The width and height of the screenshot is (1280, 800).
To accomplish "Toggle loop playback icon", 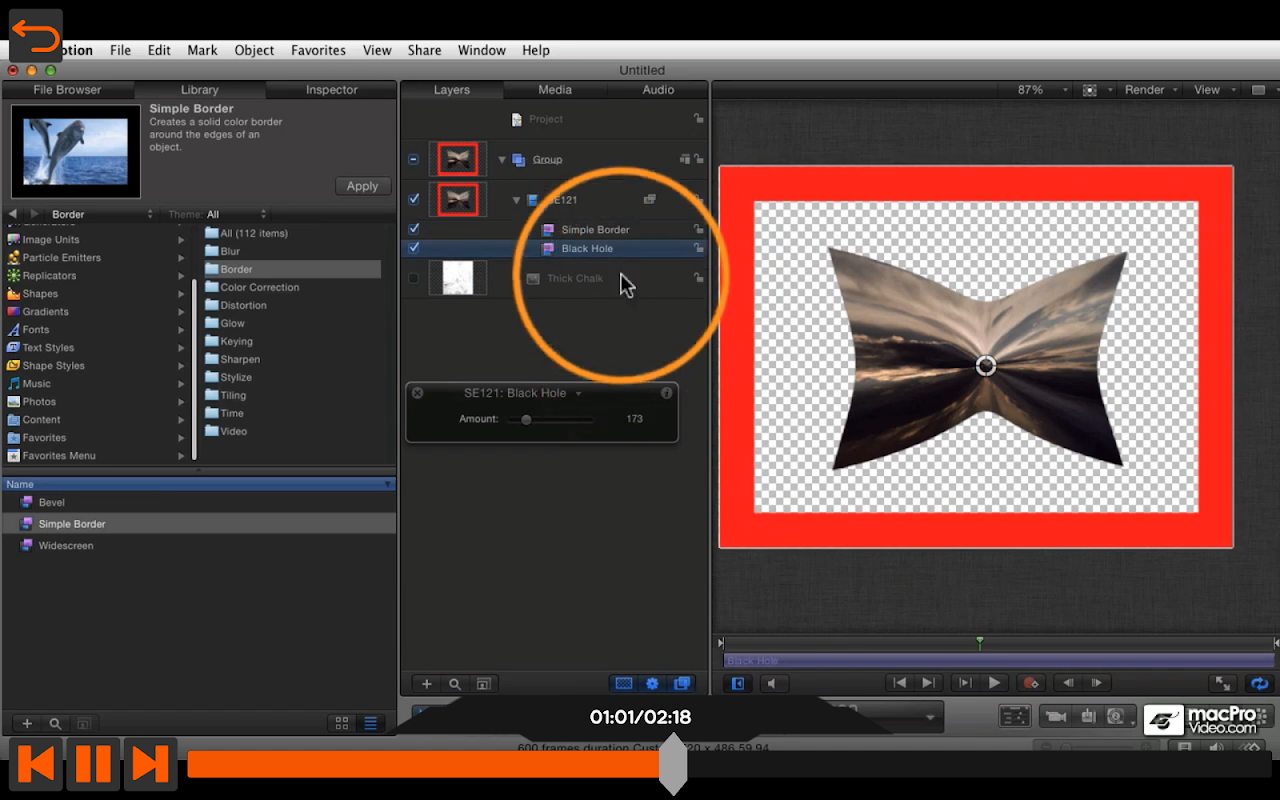I will point(1259,684).
